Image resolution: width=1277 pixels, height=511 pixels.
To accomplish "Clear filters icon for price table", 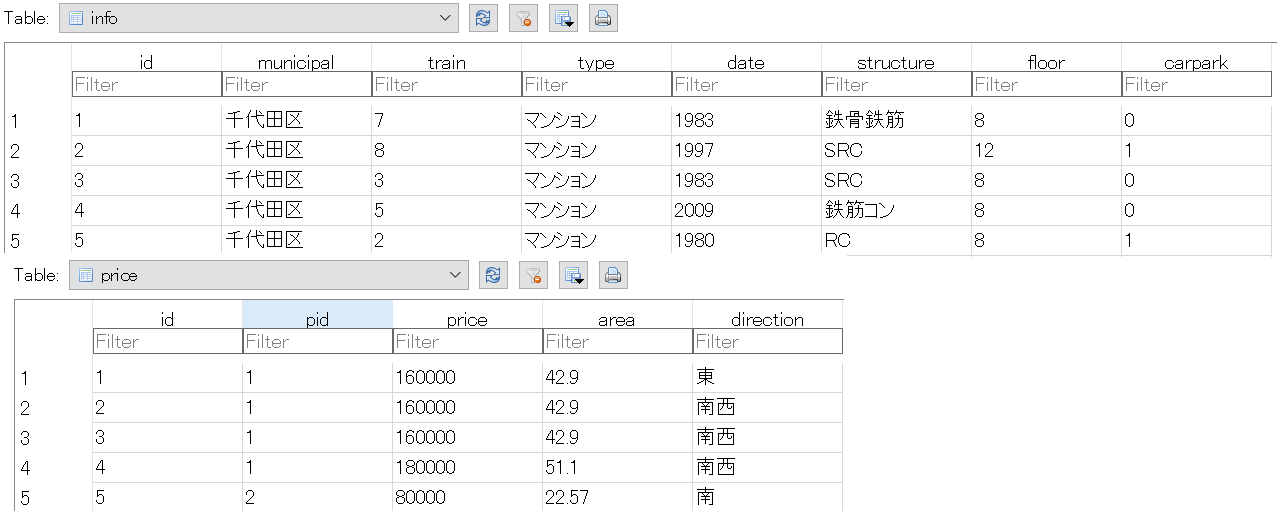I will (533, 275).
